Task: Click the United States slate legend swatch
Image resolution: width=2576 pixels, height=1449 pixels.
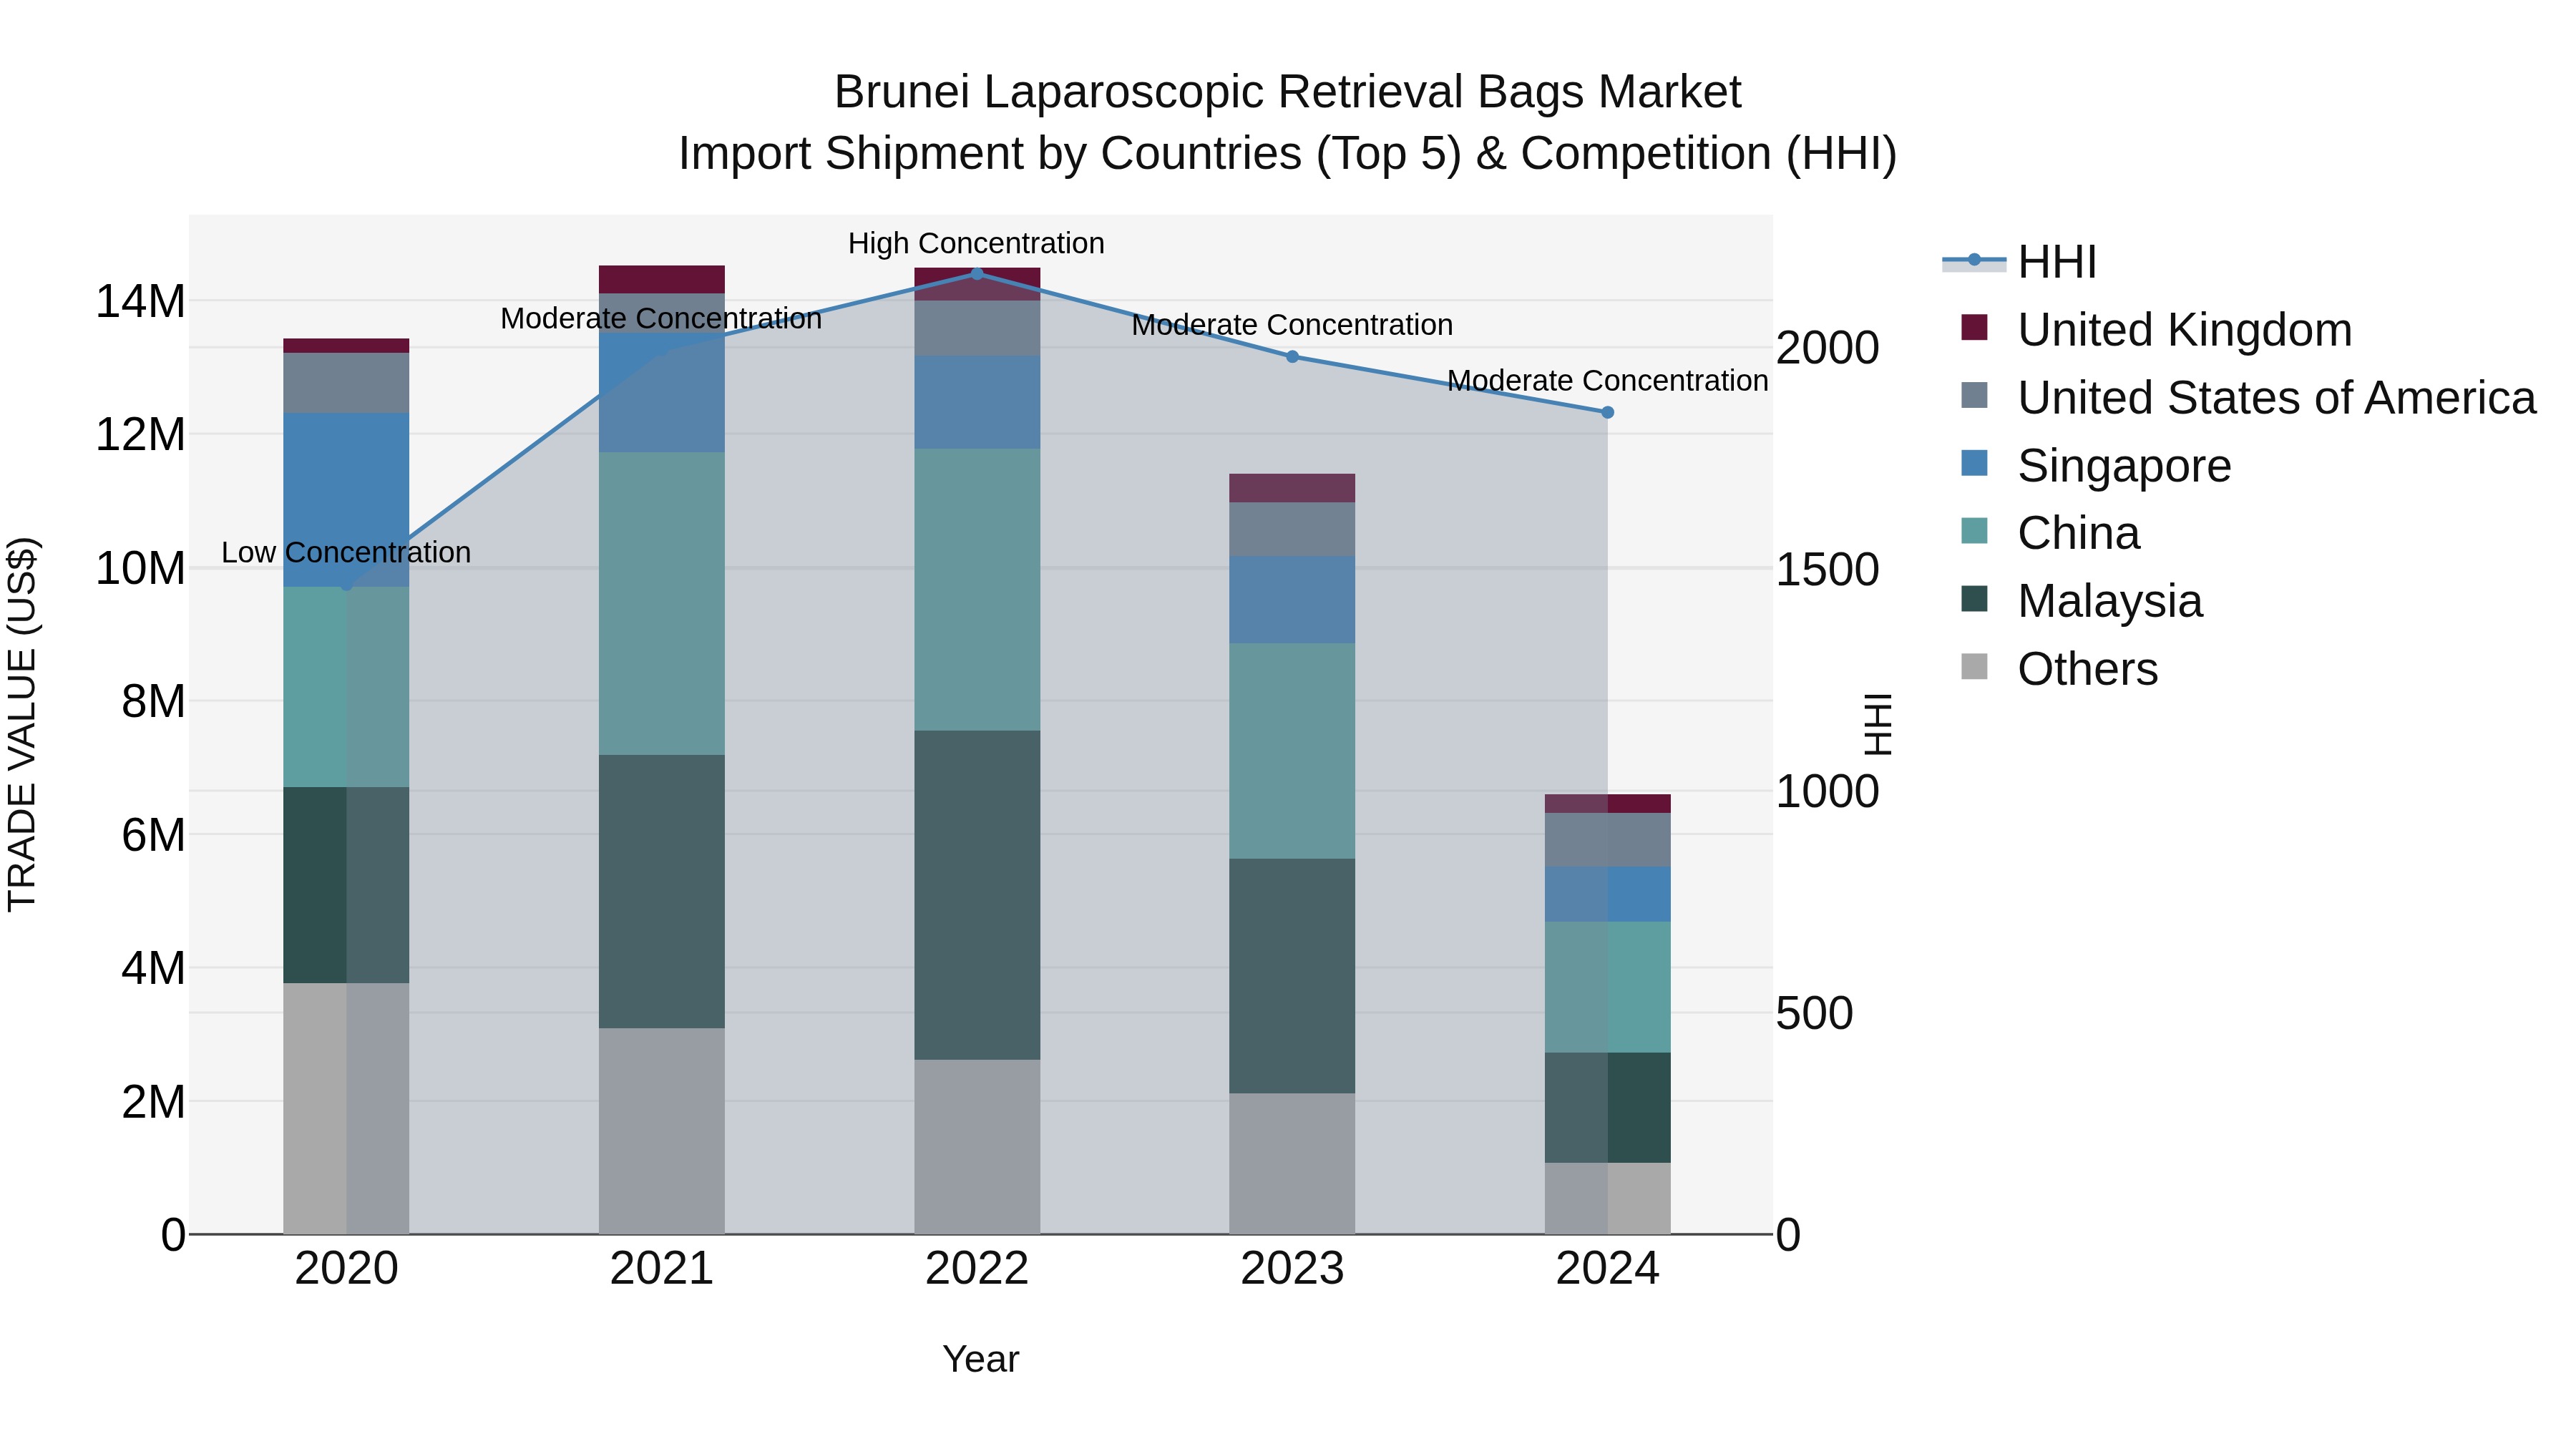Action: (1975, 395)
